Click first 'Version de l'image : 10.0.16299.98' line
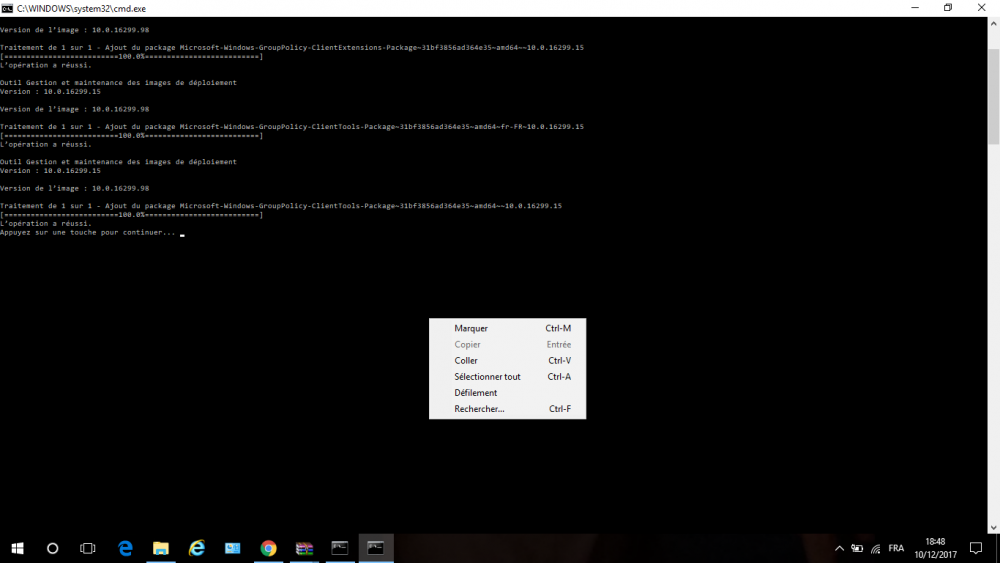The image size is (1000, 563). (x=75, y=30)
